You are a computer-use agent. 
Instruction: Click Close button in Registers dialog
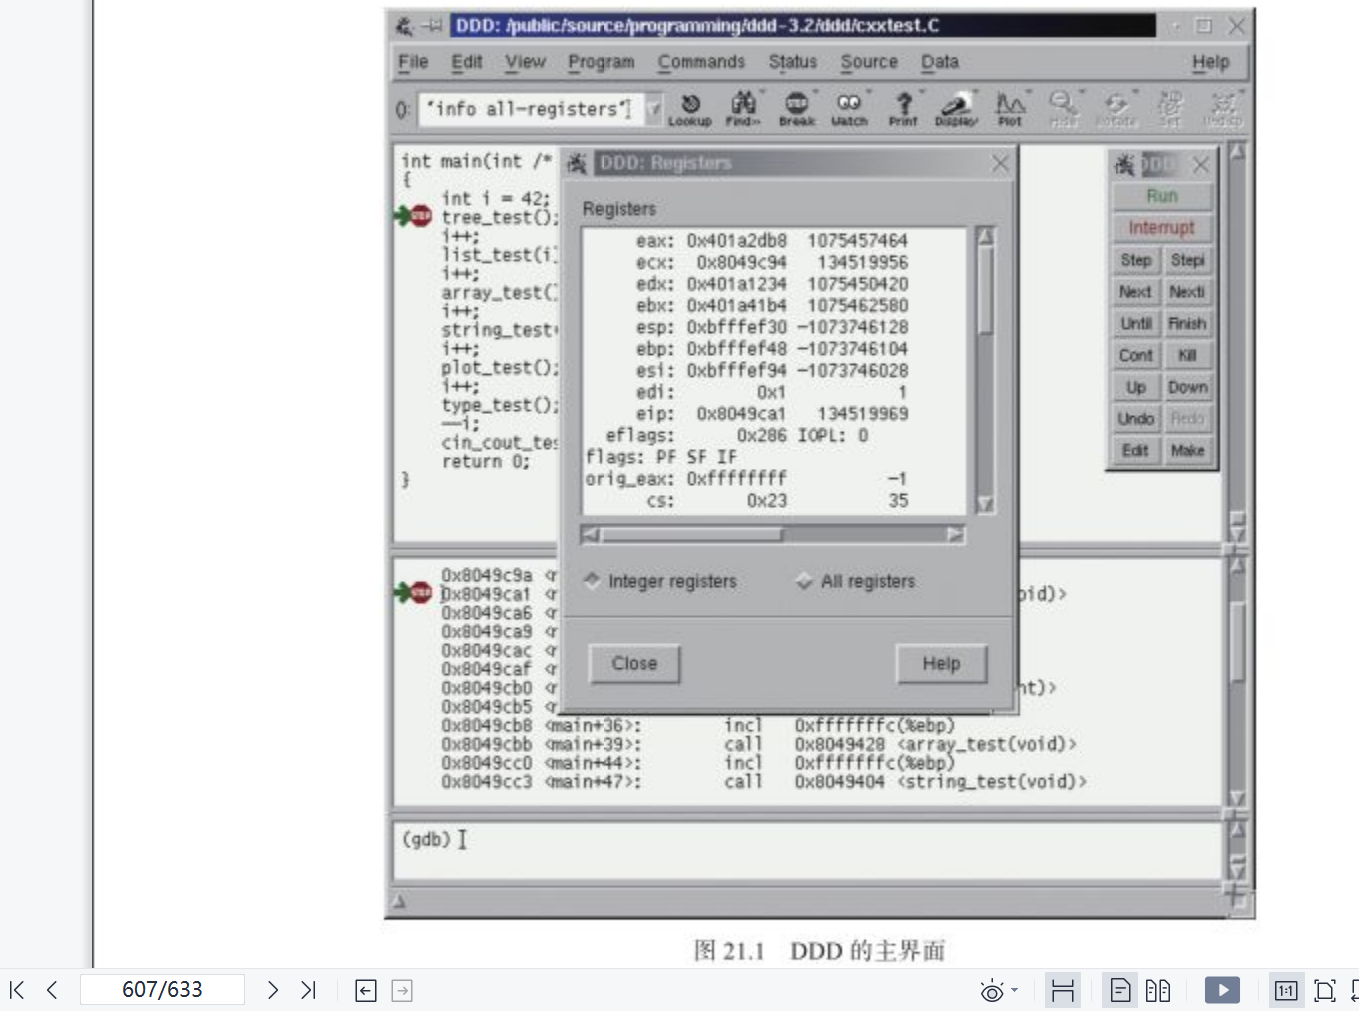(x=634, y=663)
